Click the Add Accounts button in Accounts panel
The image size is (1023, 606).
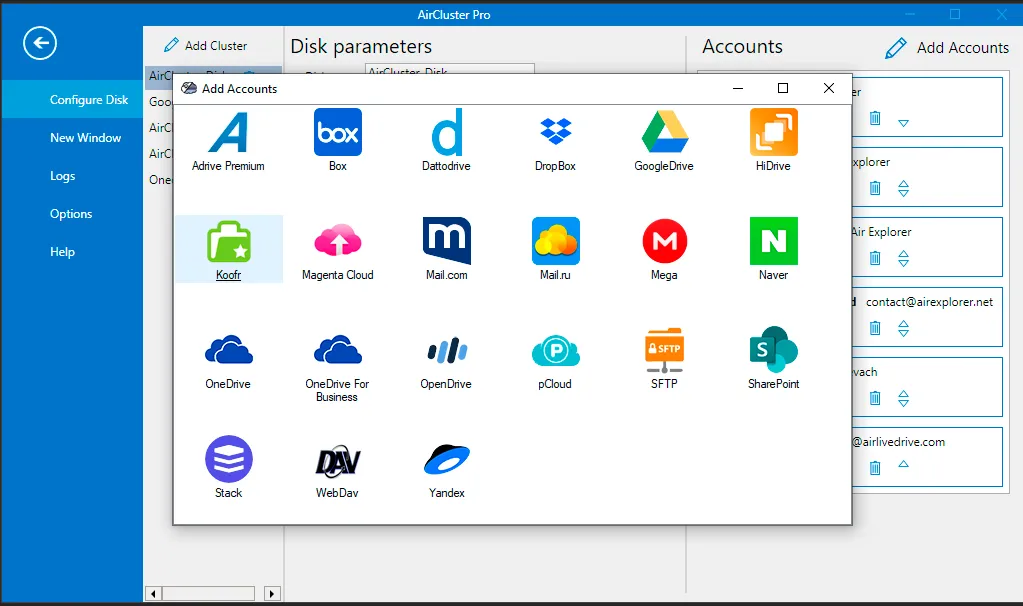click(x=947, y=48)
